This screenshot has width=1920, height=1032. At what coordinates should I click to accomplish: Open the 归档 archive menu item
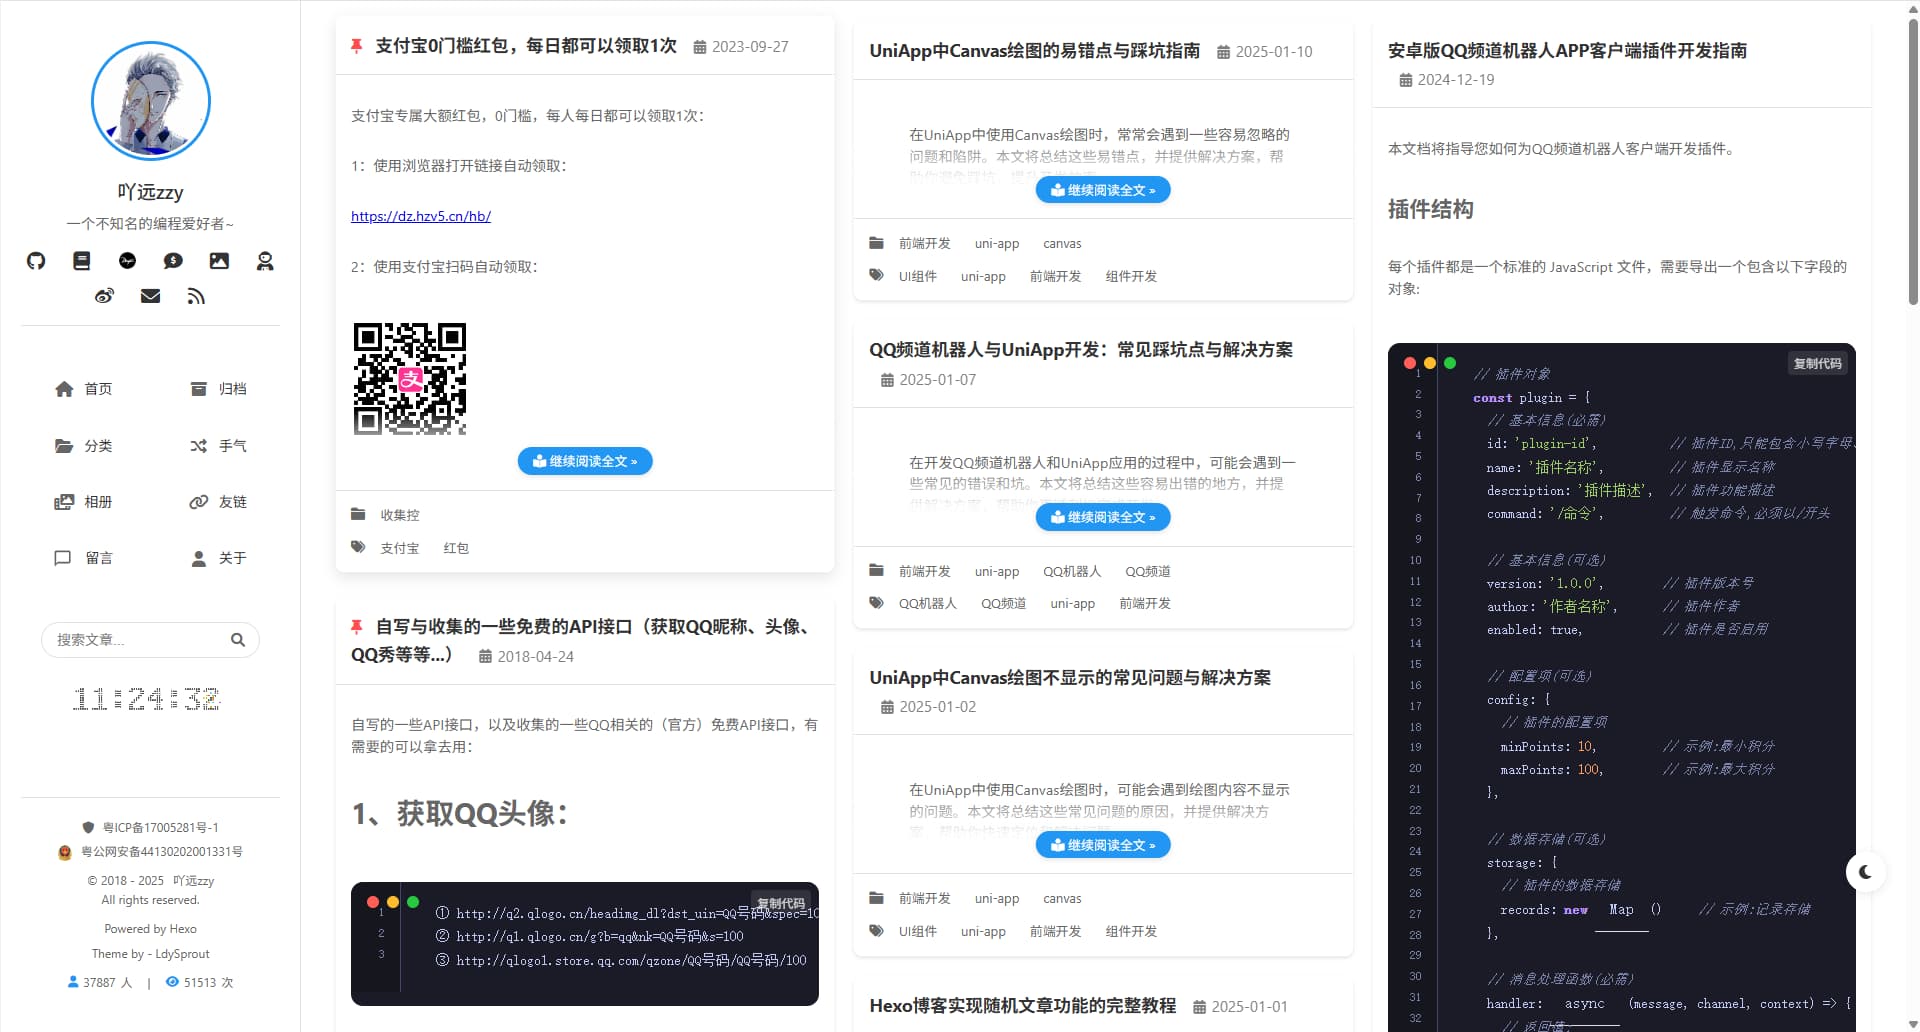point(219,389)
